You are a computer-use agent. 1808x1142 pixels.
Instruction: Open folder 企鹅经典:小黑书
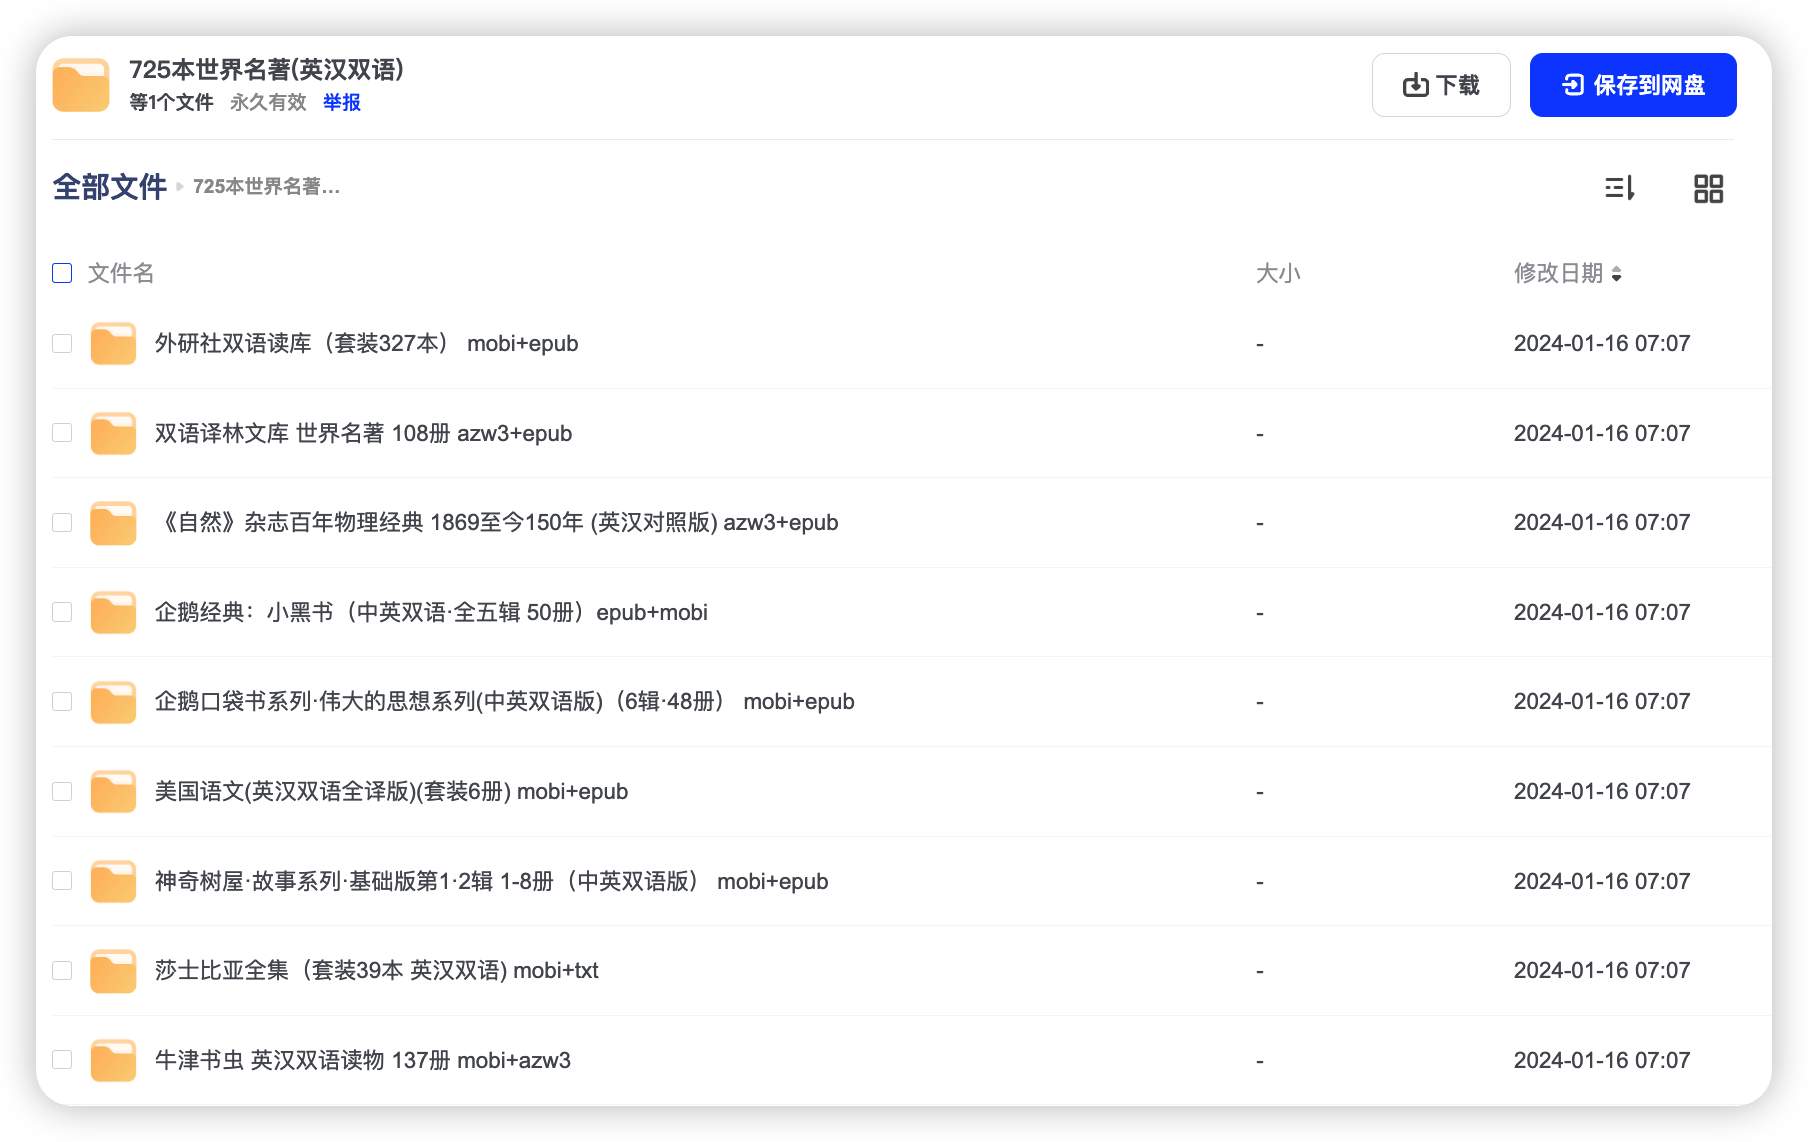(431, 612)
